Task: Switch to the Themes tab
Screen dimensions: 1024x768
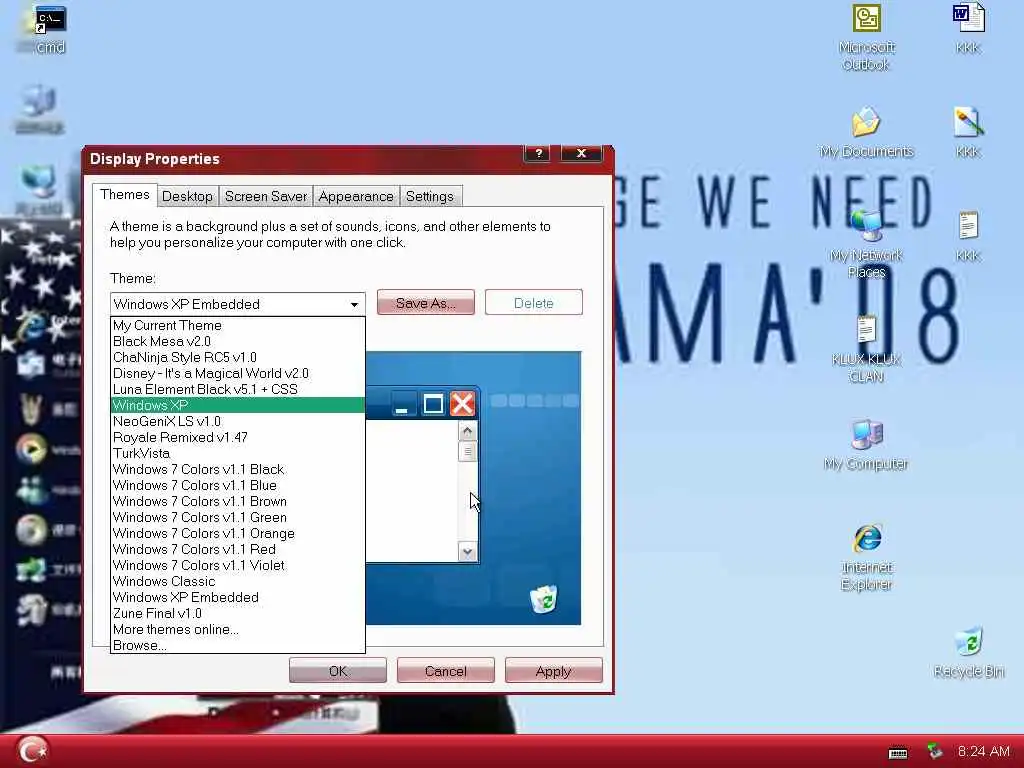Action: coord(125,195)
